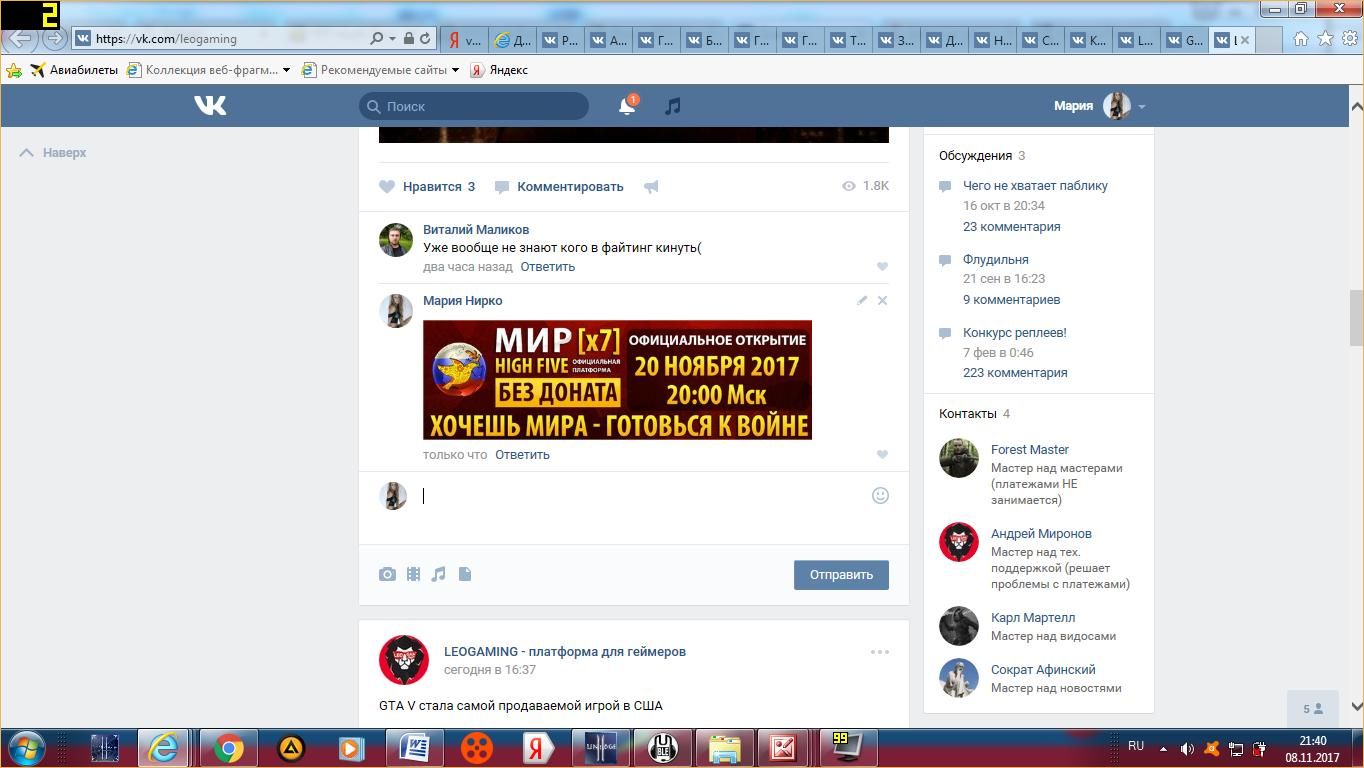Open the VK music player icon

[x=673, y=106]
